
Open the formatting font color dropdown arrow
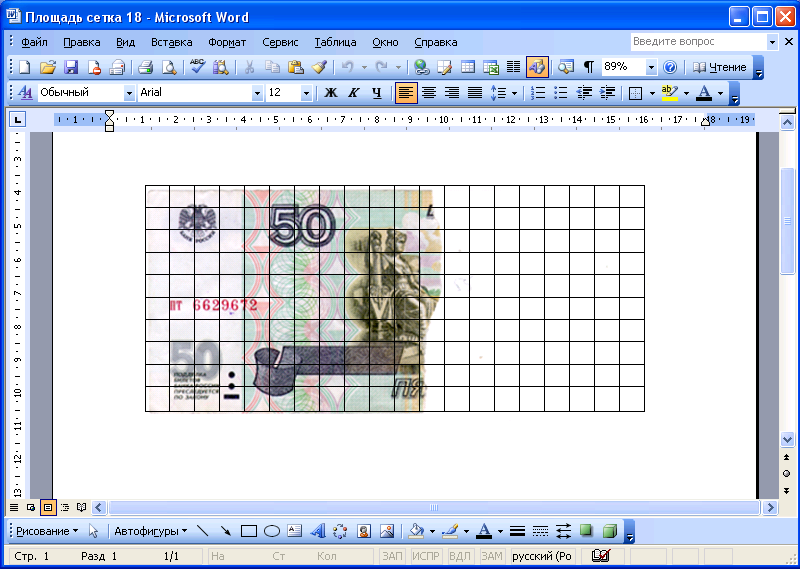tap(720, 93)
